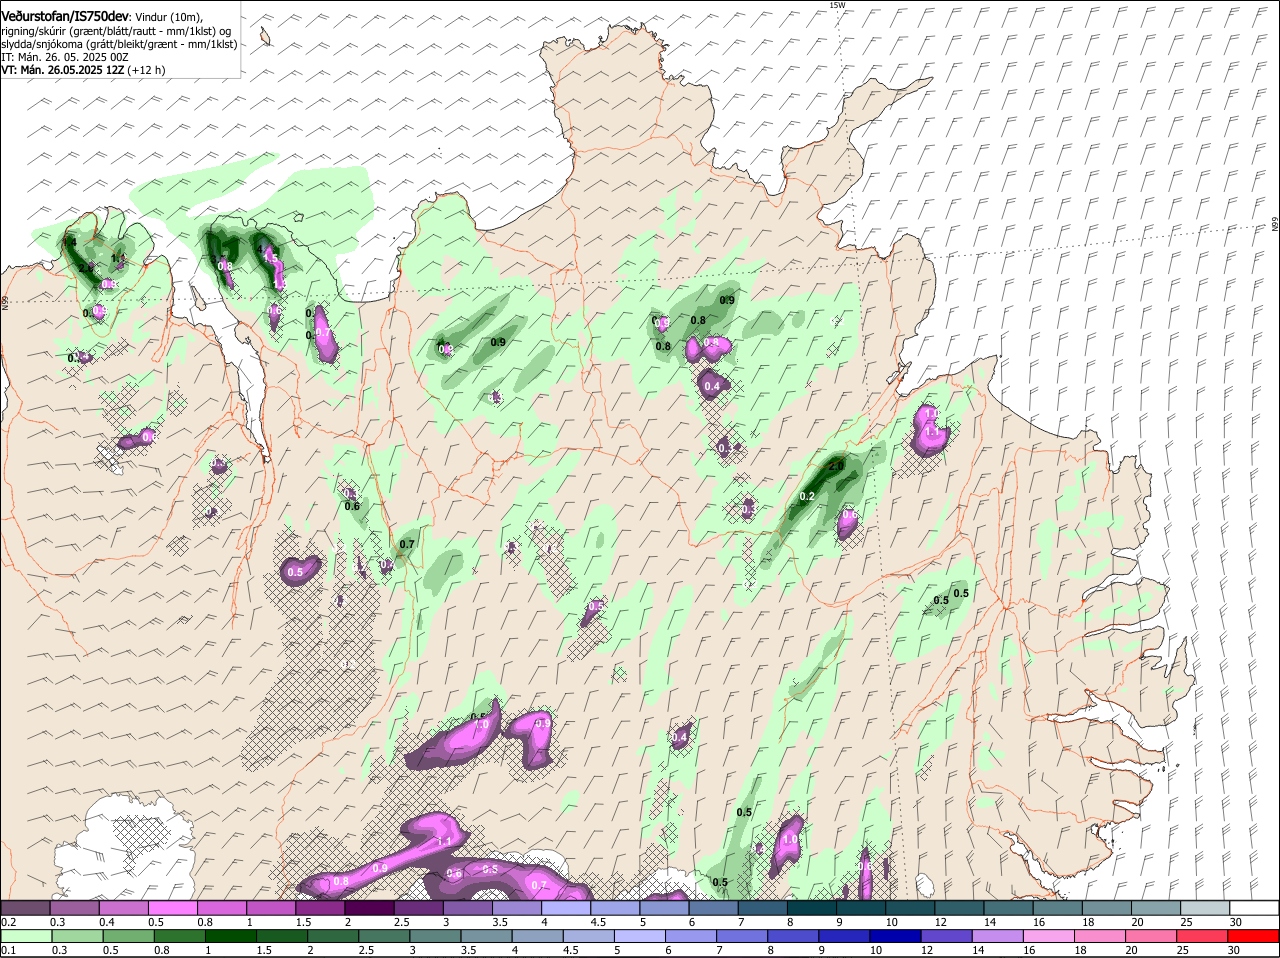Click snow scale swatch between 9 and 10
Viewport: 1280px width, 958px height.
tap(862, 906)
